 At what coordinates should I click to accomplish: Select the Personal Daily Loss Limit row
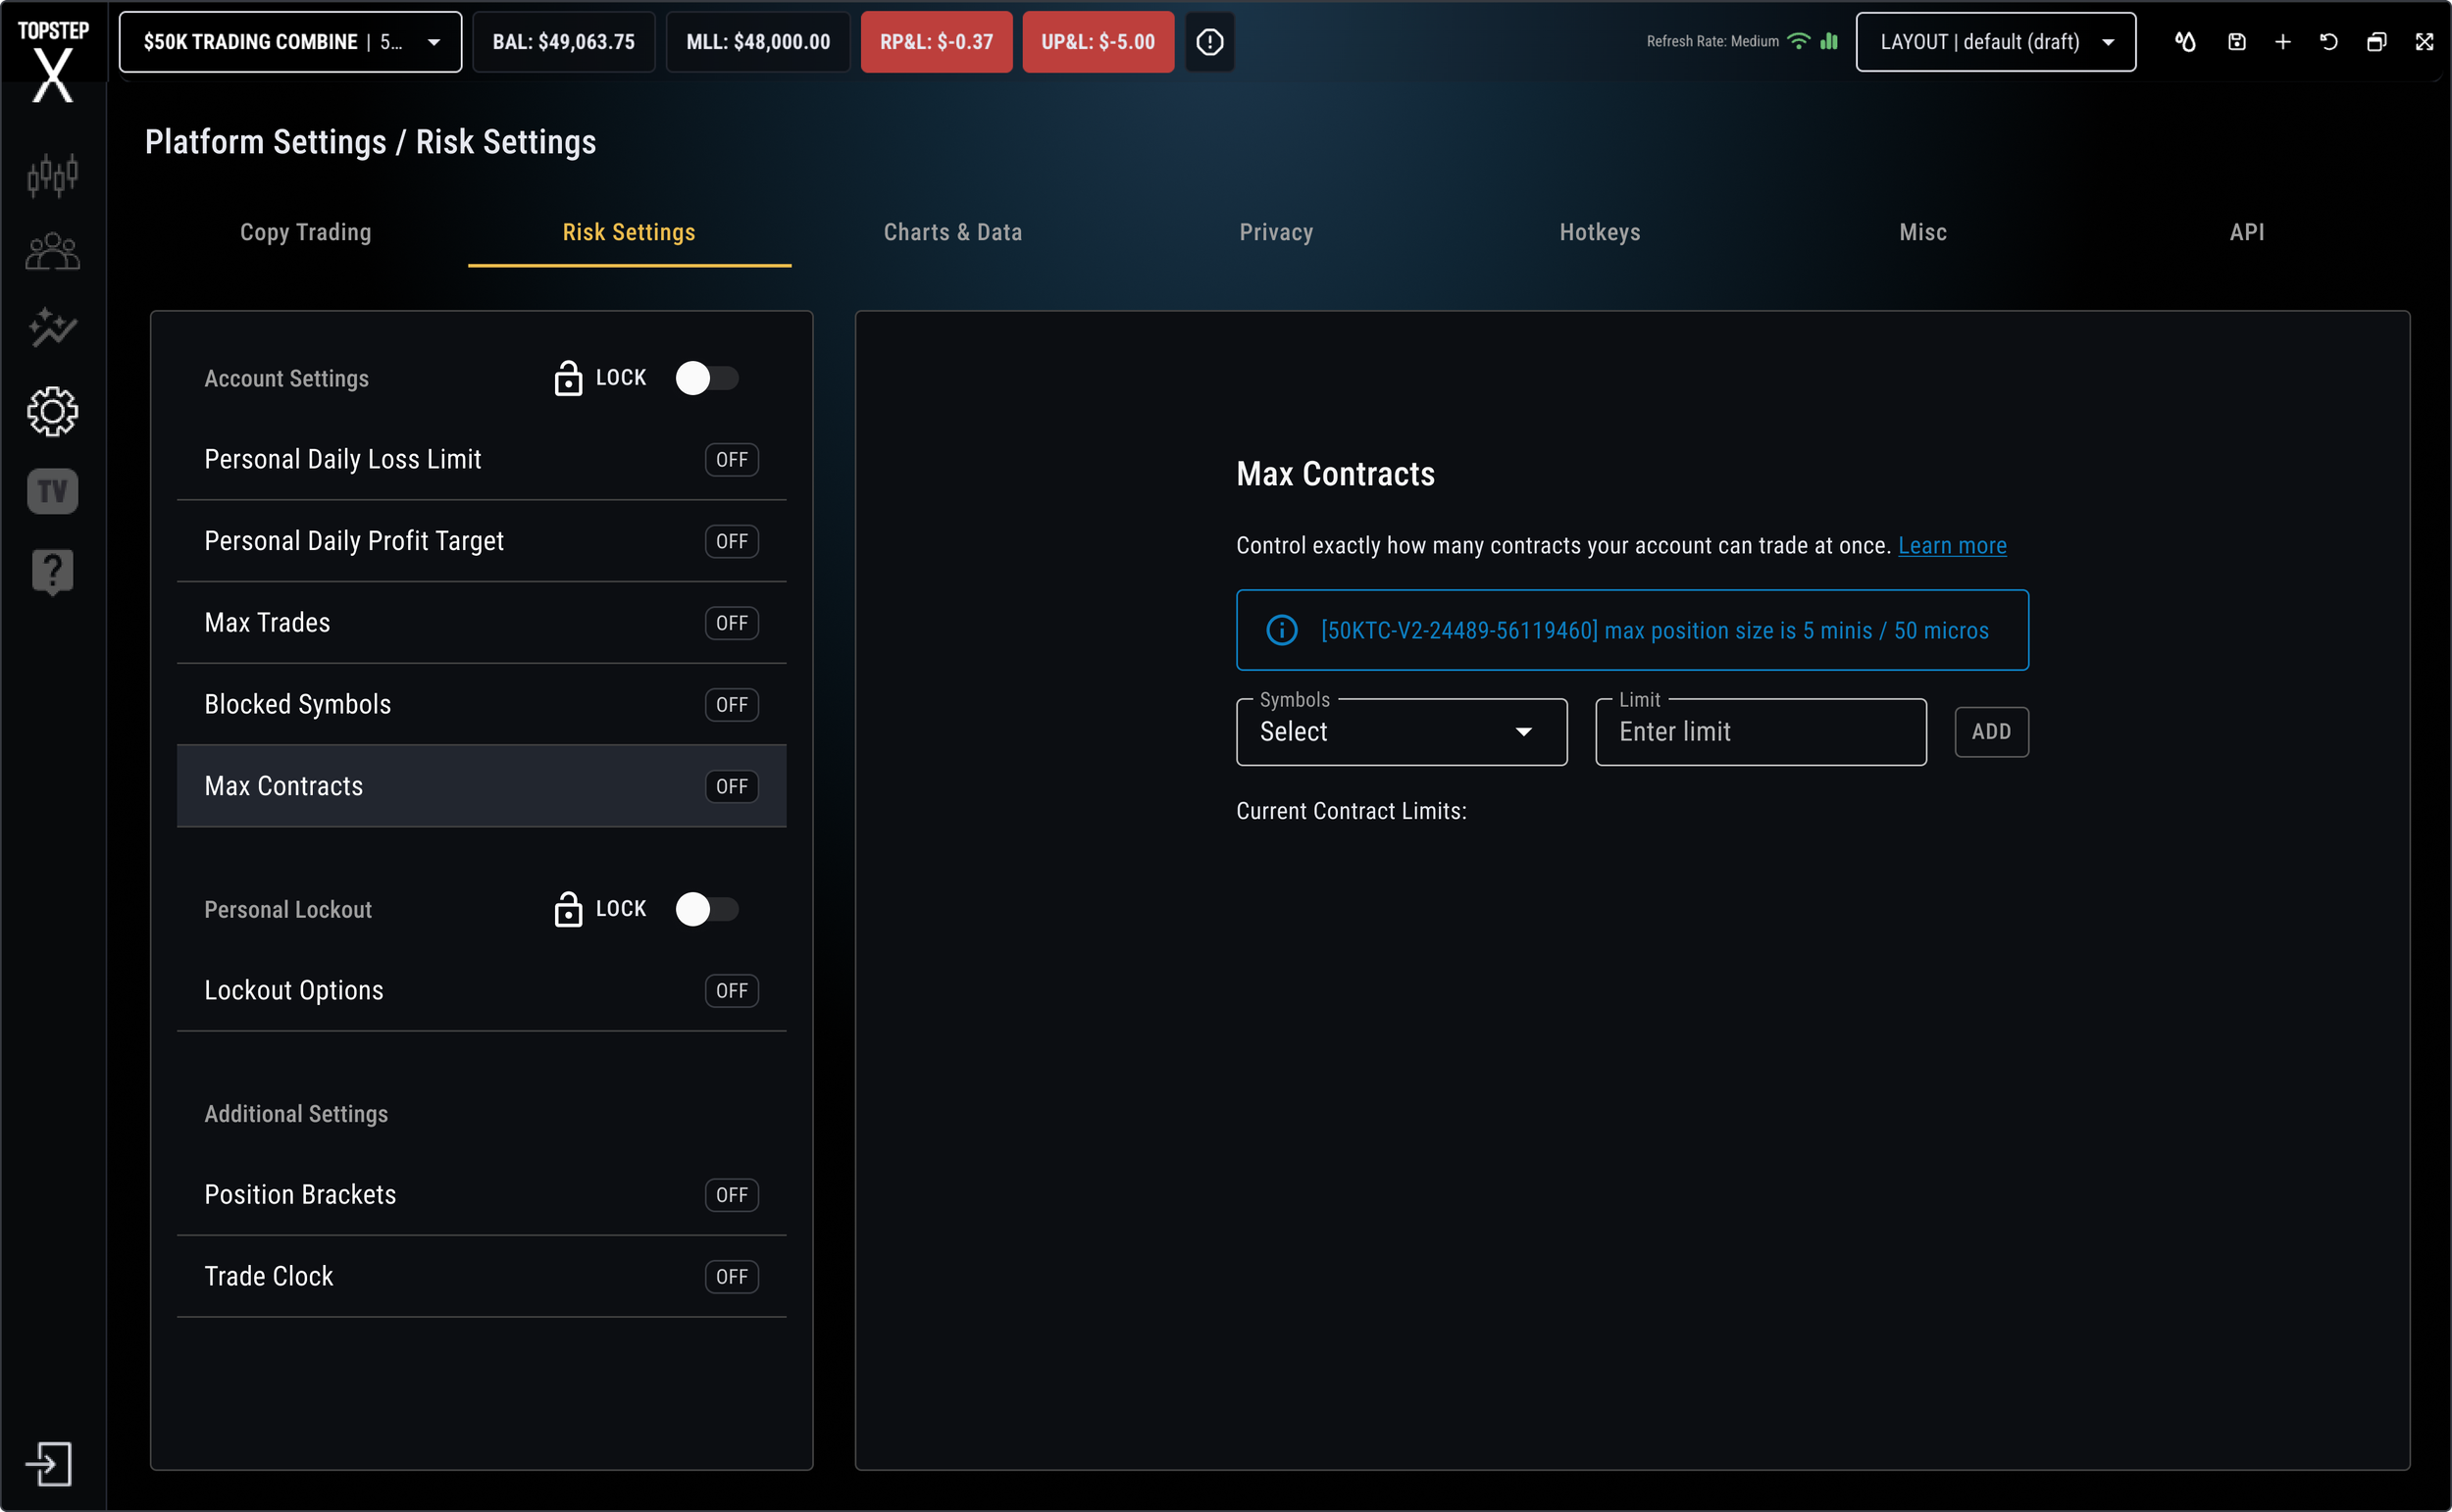coord(482,459)
